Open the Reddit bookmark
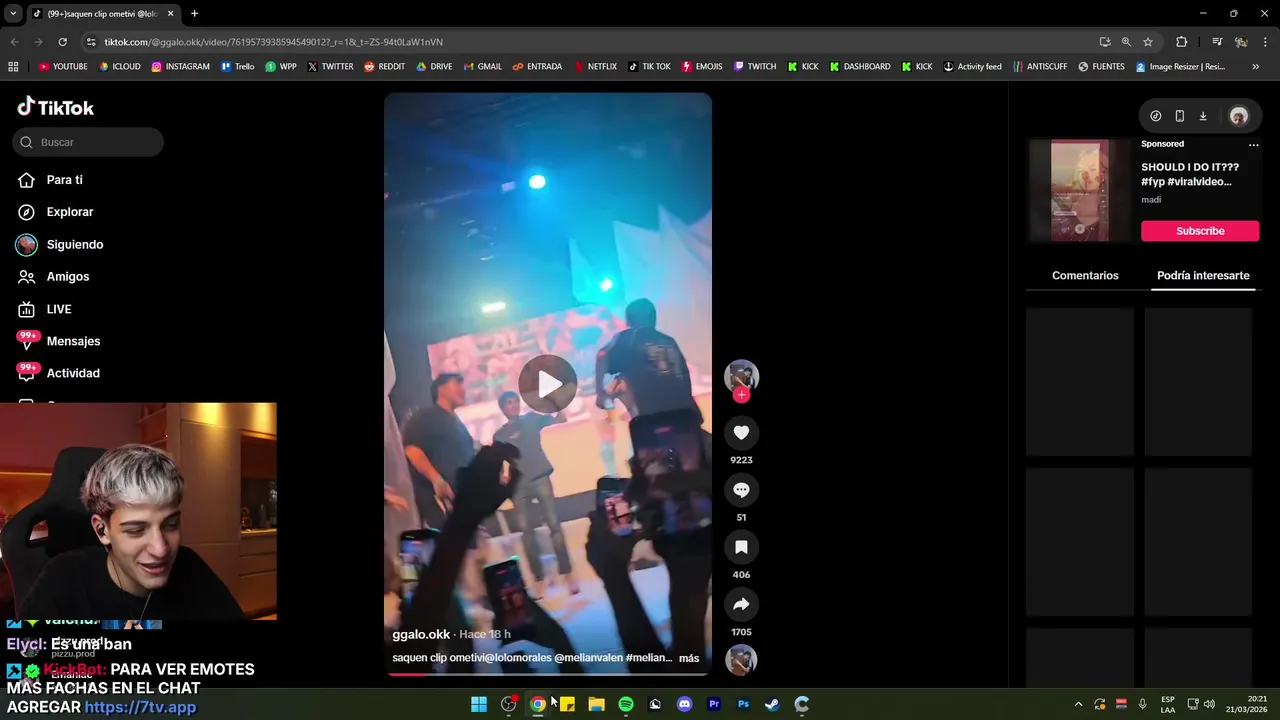The height and width of the screenshot is (720, 1280). coord(384,67)
